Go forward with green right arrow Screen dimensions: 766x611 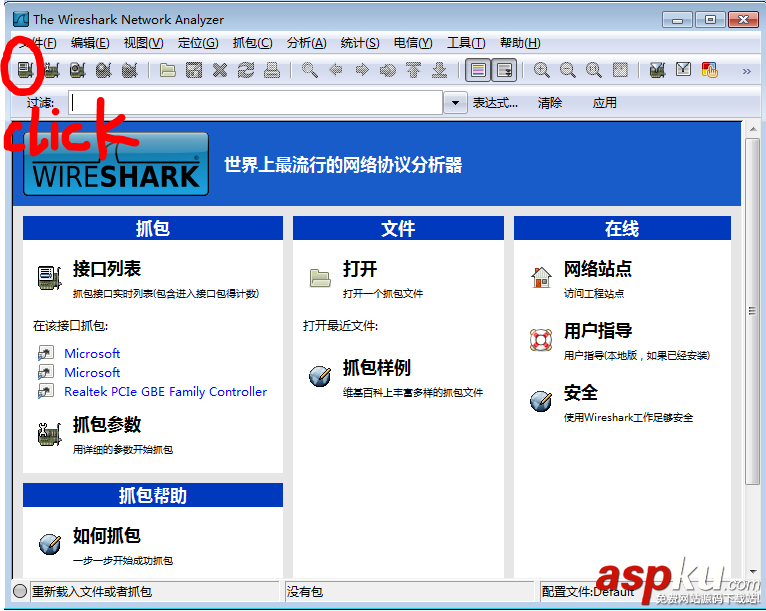pos(362,70)
